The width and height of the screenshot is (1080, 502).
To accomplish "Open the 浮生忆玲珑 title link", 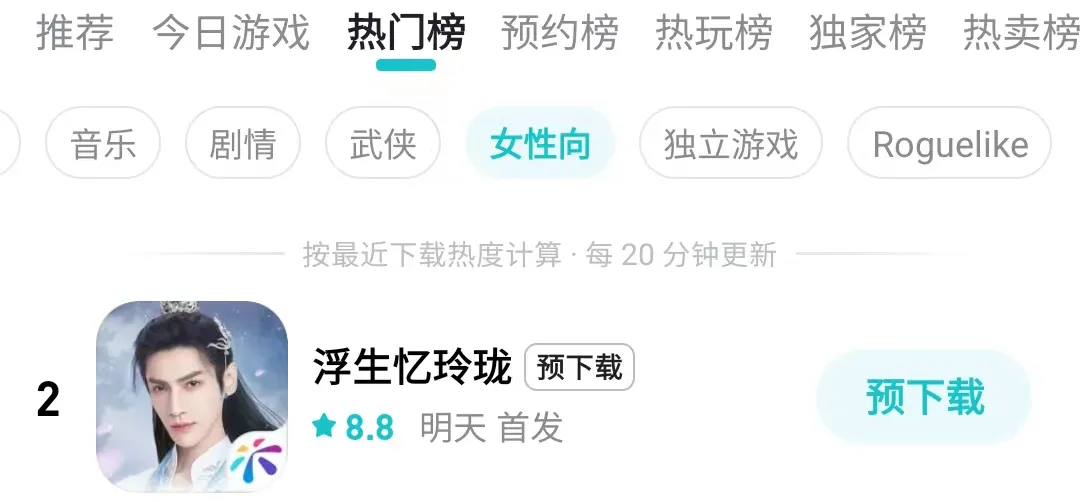I will (x=412, y=367).
